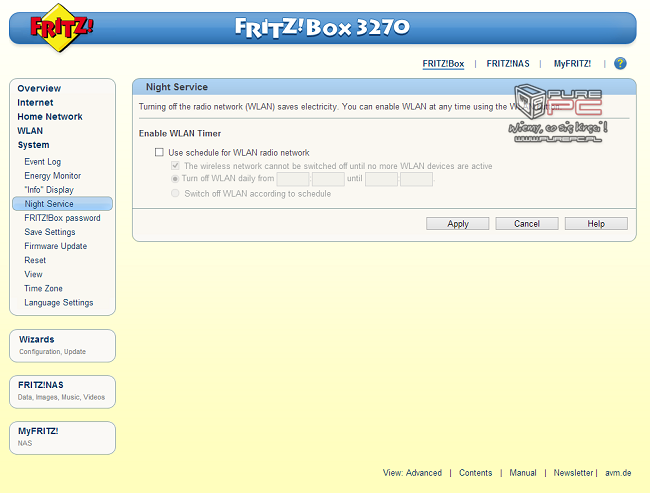Click the until minutes field
Screen dimensions: 650x493
(x=417, y=179)
